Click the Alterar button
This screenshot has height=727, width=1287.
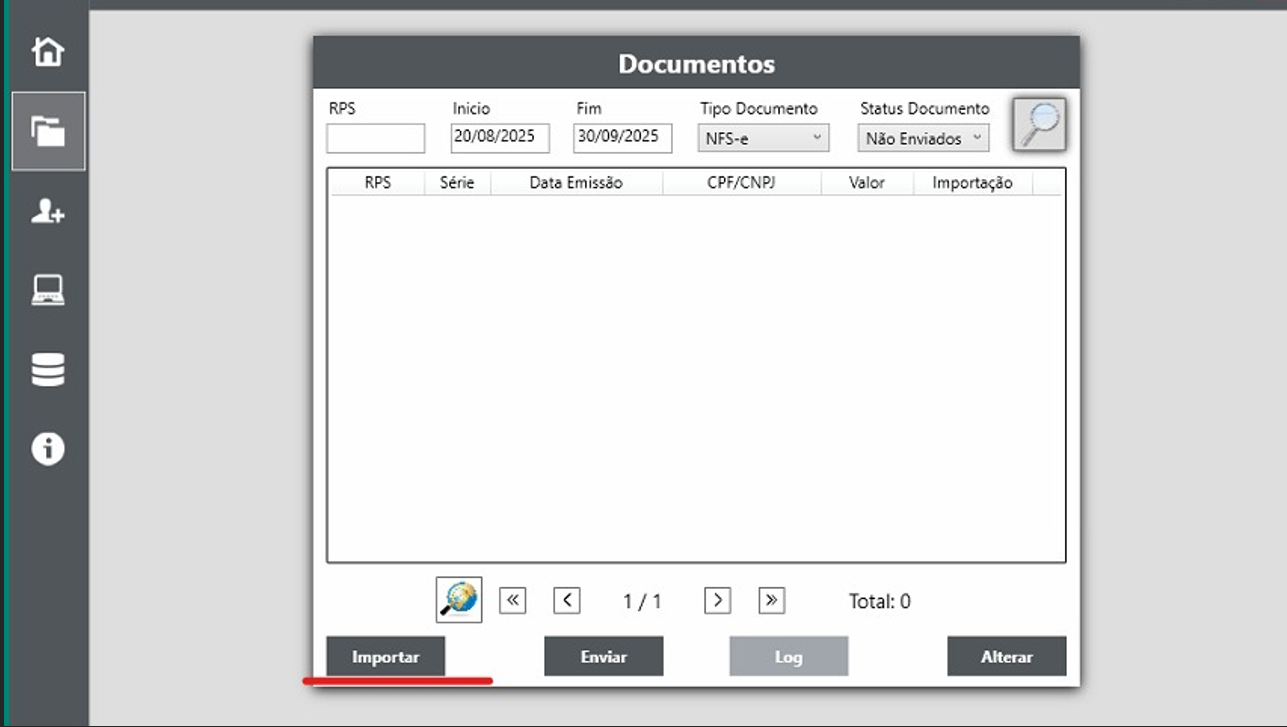pos(1006,657)
